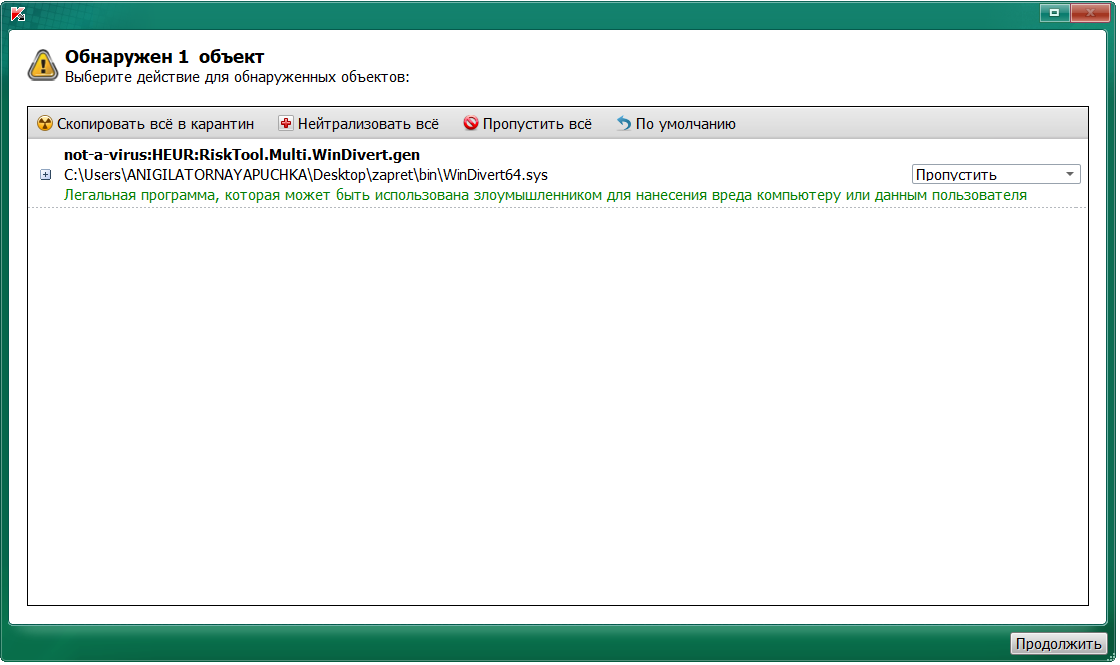Click the red prohibition skip-all icon

point(471,123)
